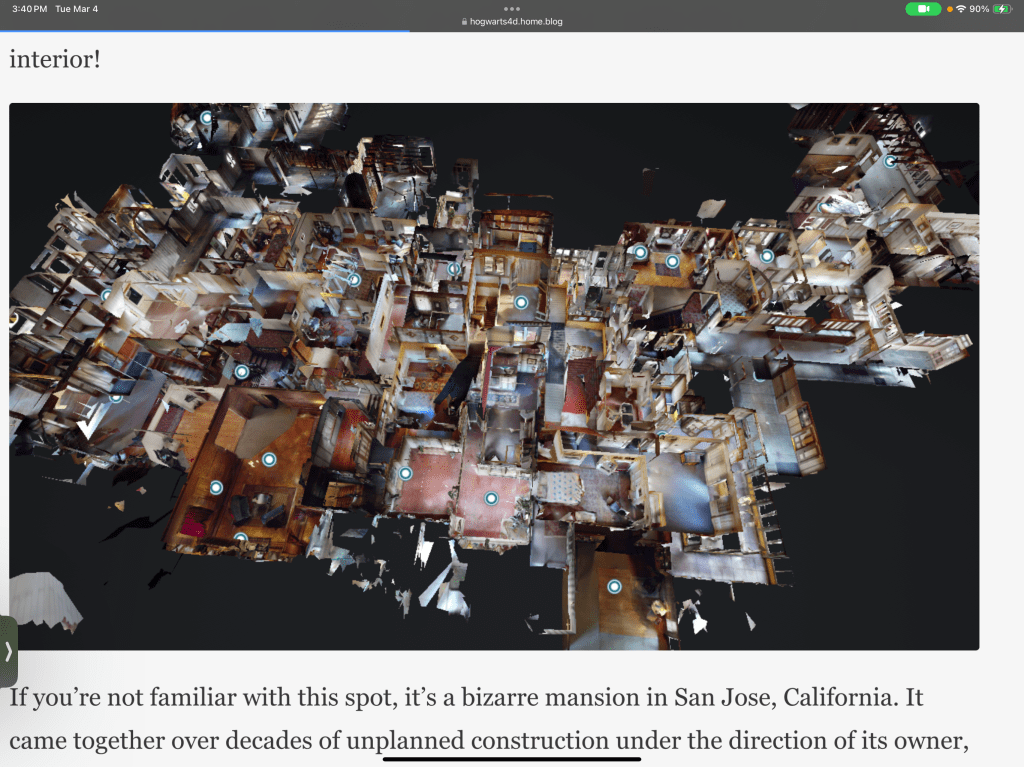Click the Matterport 3D dollhouse model view
The width and height of the screenshot is (1024, 767).
pos(560,400)
